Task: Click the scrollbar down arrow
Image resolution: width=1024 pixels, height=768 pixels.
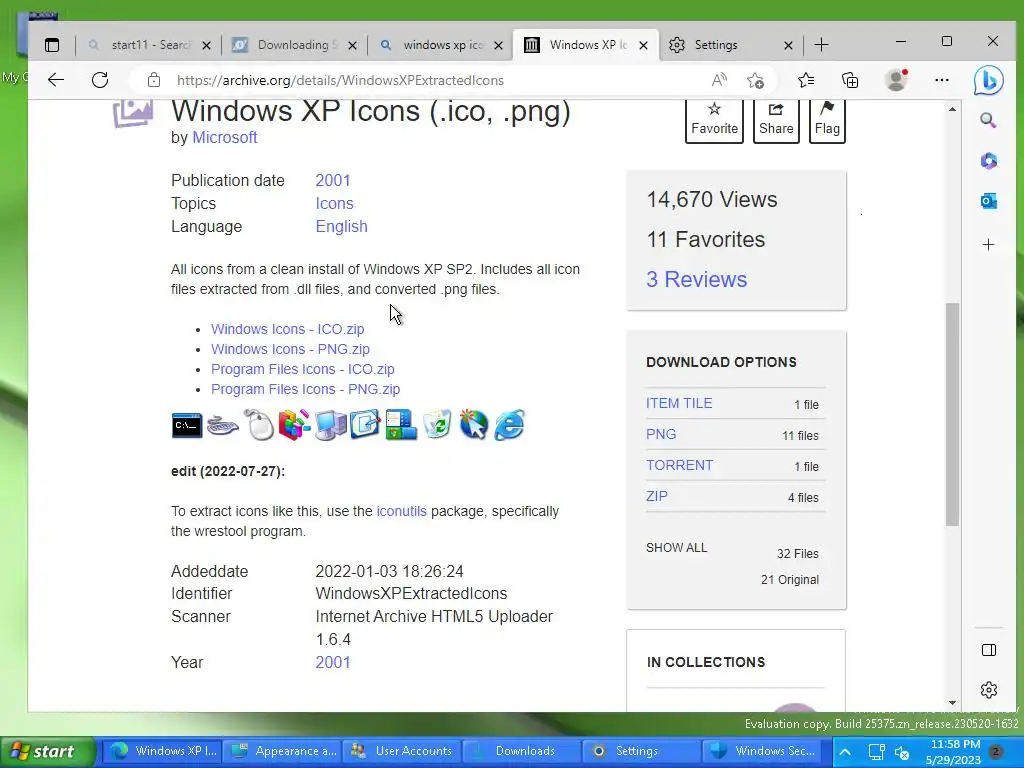Action: click(953, 703)
